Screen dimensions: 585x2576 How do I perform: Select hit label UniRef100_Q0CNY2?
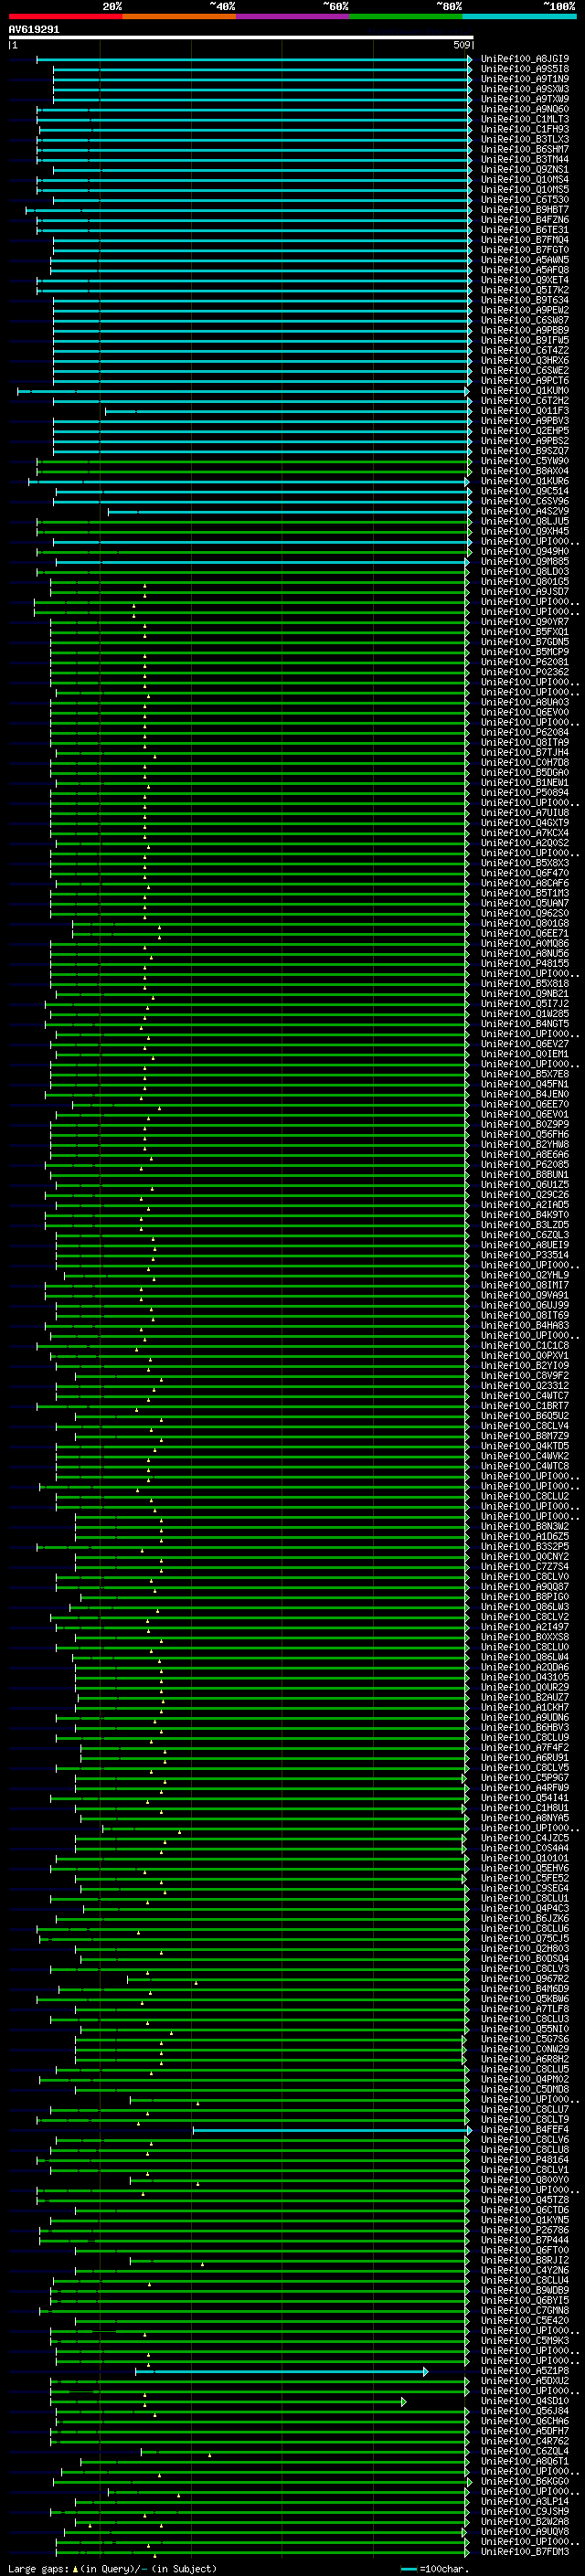point(525,1556)
